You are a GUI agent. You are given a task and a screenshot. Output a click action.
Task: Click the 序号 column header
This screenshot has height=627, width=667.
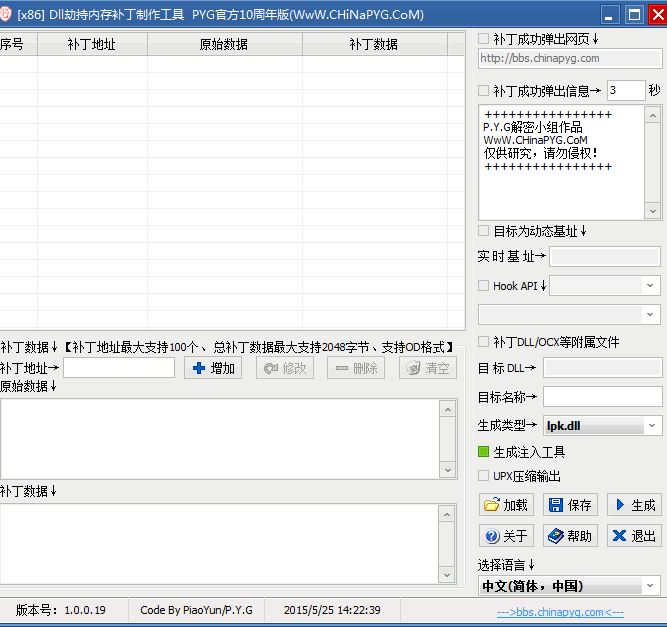click(18, 44)
